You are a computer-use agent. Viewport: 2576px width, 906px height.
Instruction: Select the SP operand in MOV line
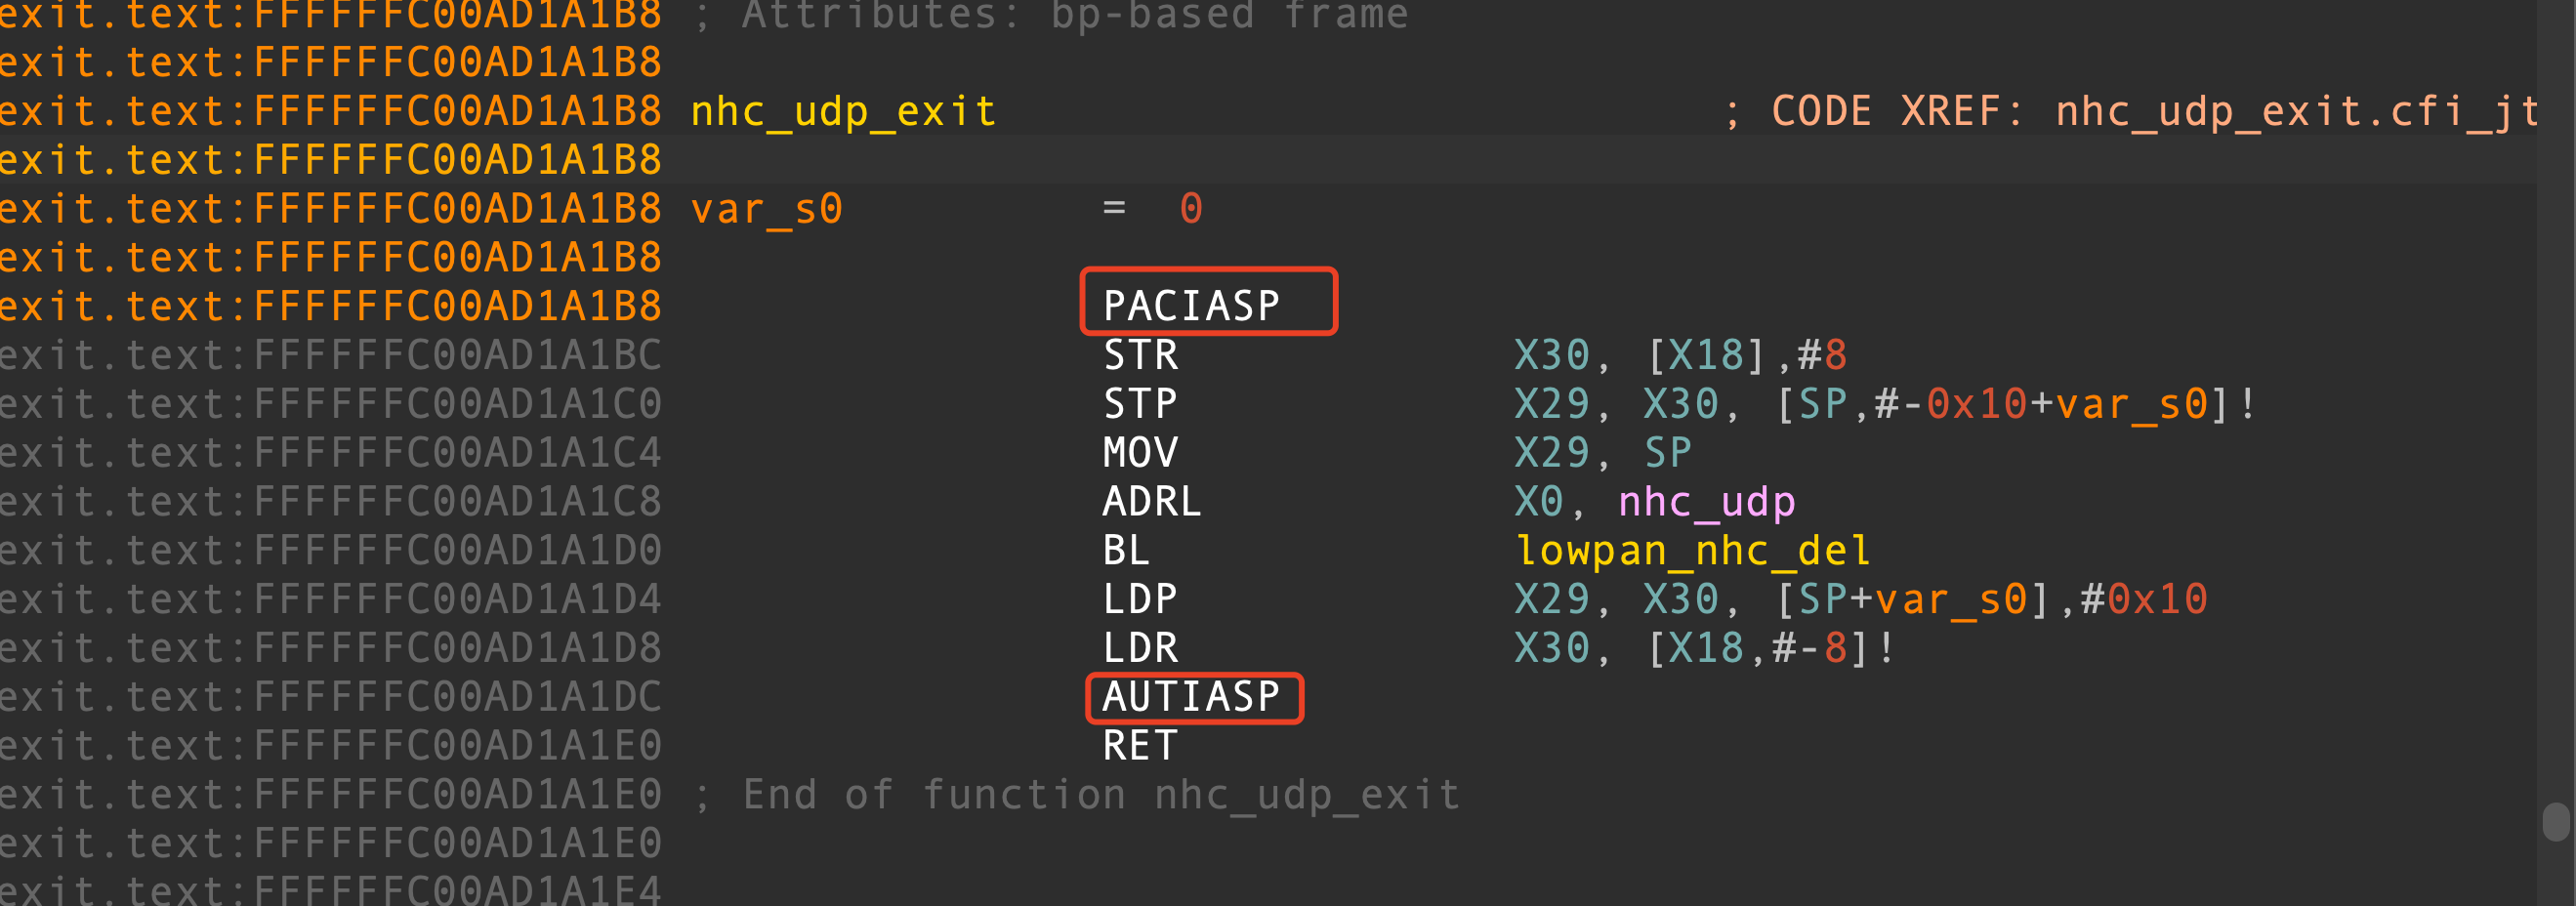click(1667, 452)
